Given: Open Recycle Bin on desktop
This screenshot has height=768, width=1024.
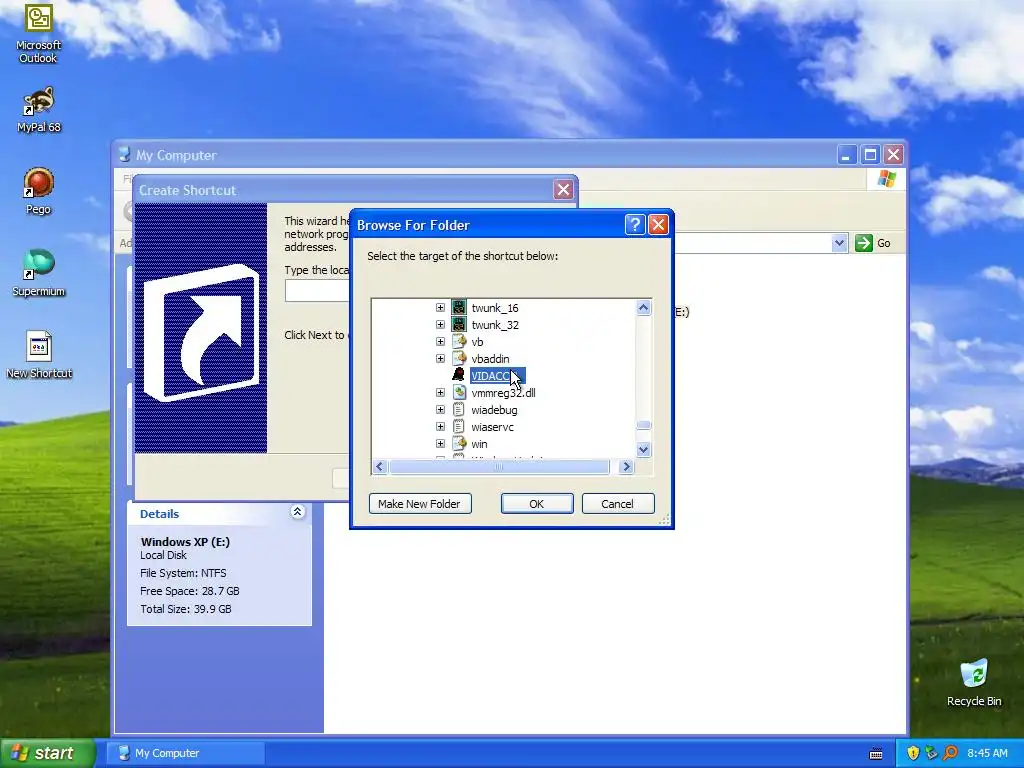Looking at the screenshot, I should click(974, 682).
